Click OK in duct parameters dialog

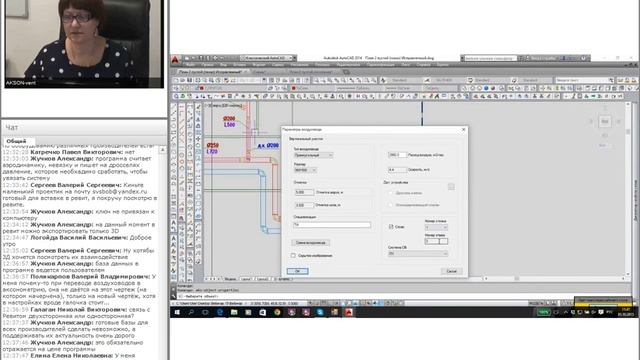[298, 271]
